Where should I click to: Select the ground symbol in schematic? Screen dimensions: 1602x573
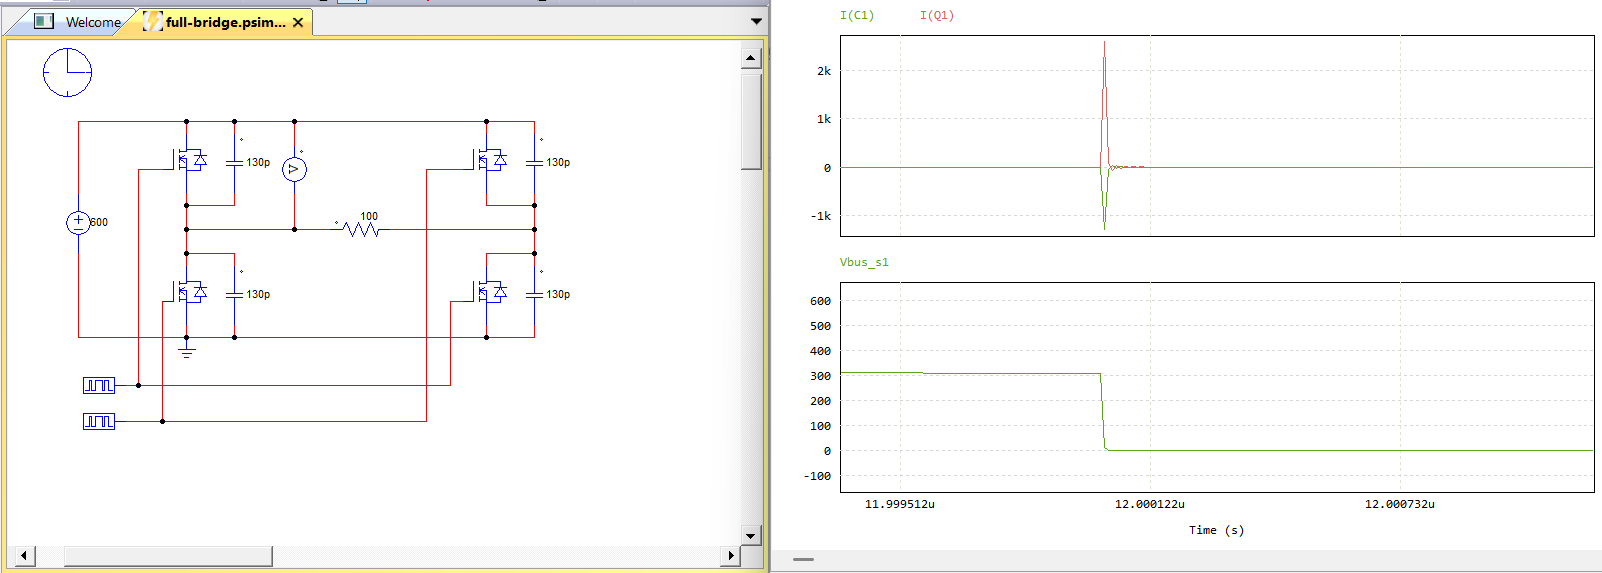[186, 350]
